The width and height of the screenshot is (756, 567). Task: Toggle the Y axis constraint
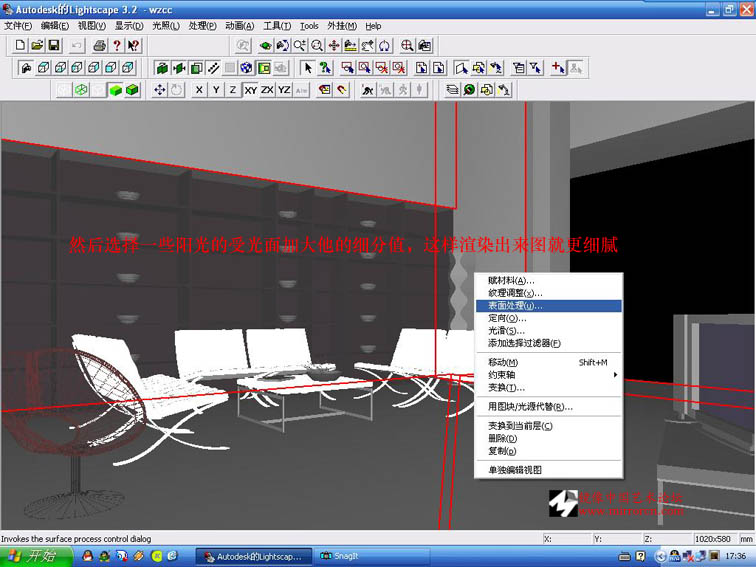[x=216, y=90]
